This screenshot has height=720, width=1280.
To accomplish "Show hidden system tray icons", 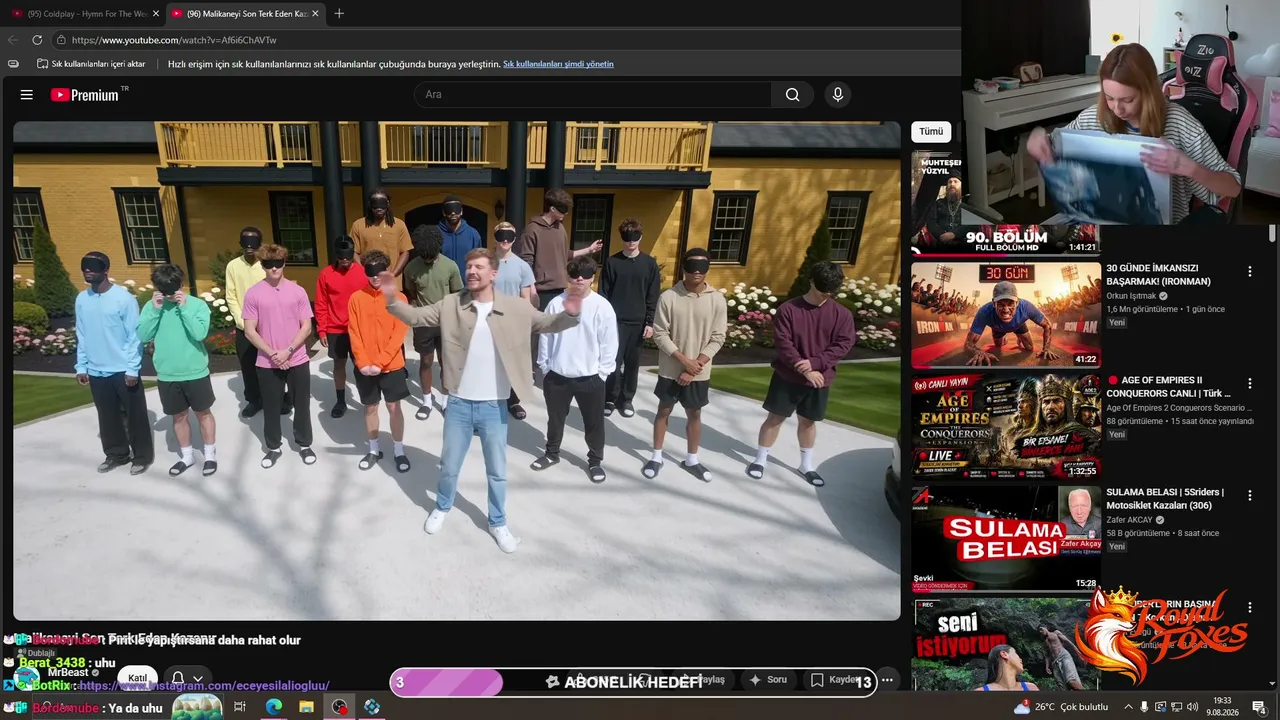I will (x=1128, y=707).
